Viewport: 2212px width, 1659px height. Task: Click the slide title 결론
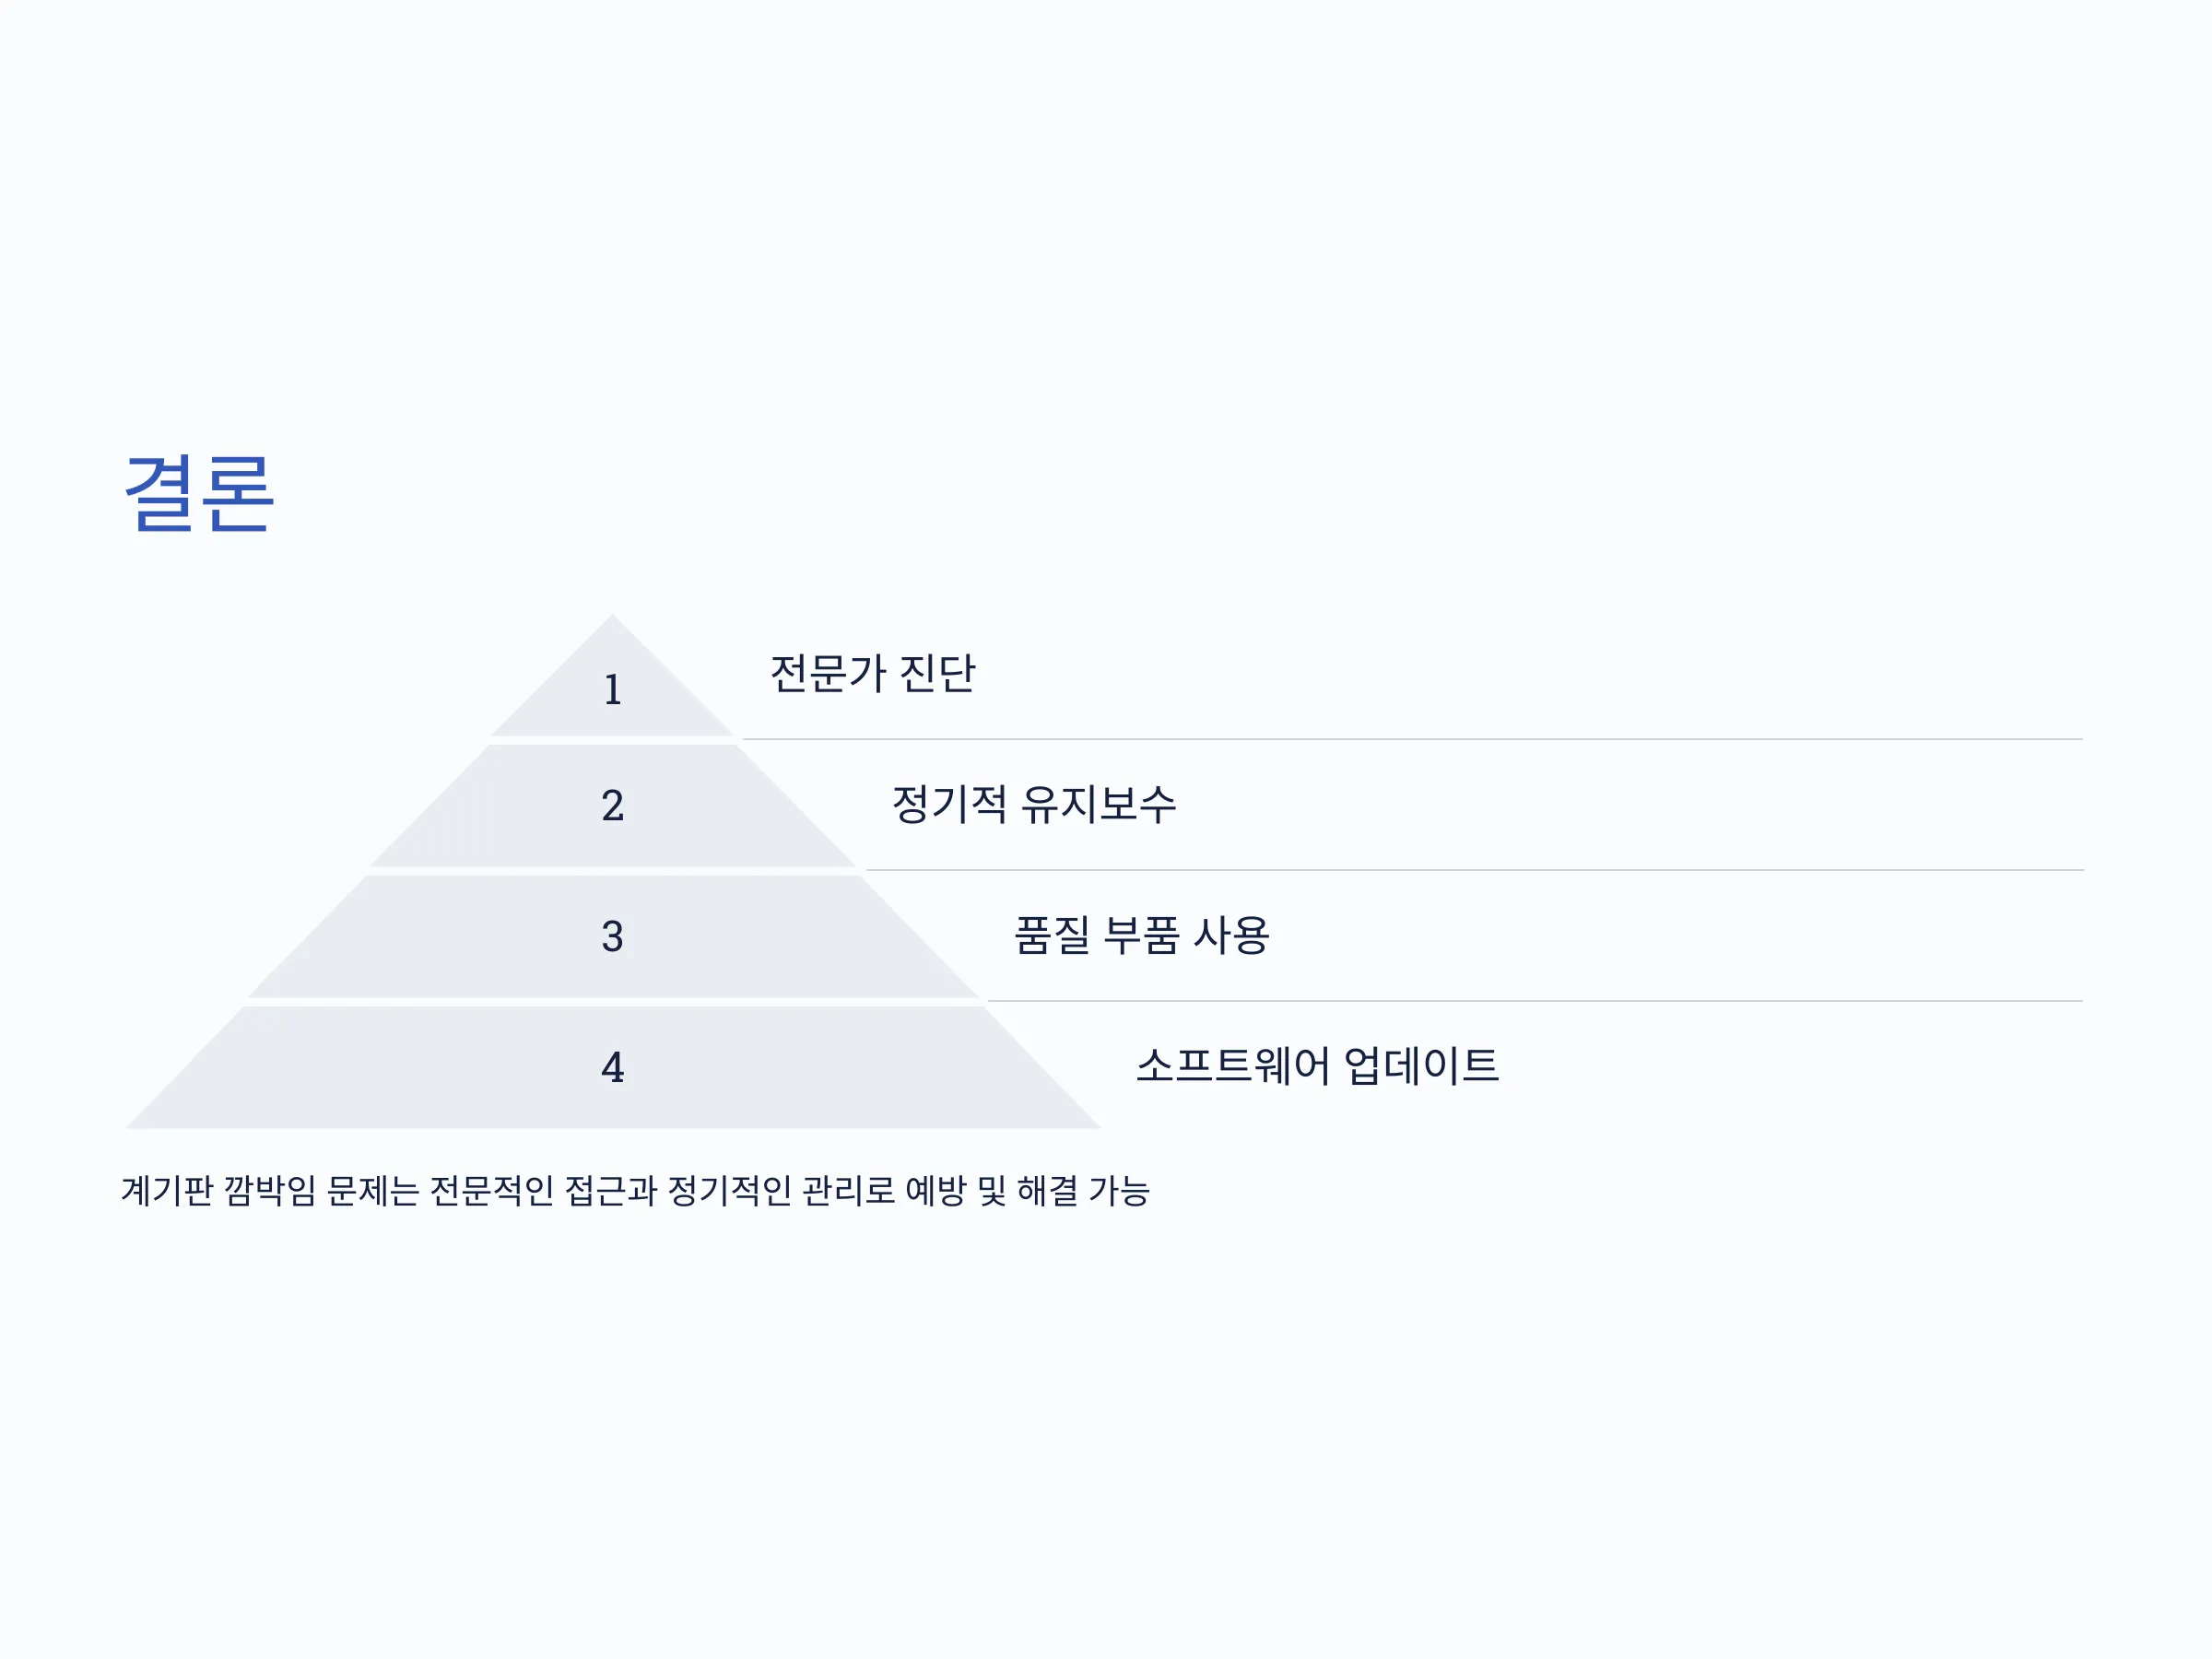pyautogui.click(x=199, y=492)
